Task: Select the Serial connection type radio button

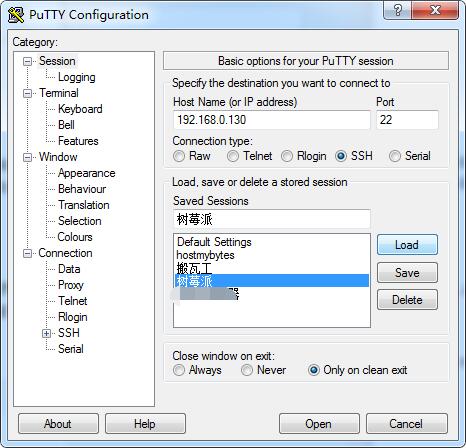Action: pyautogui.click(x=395, y=156)
